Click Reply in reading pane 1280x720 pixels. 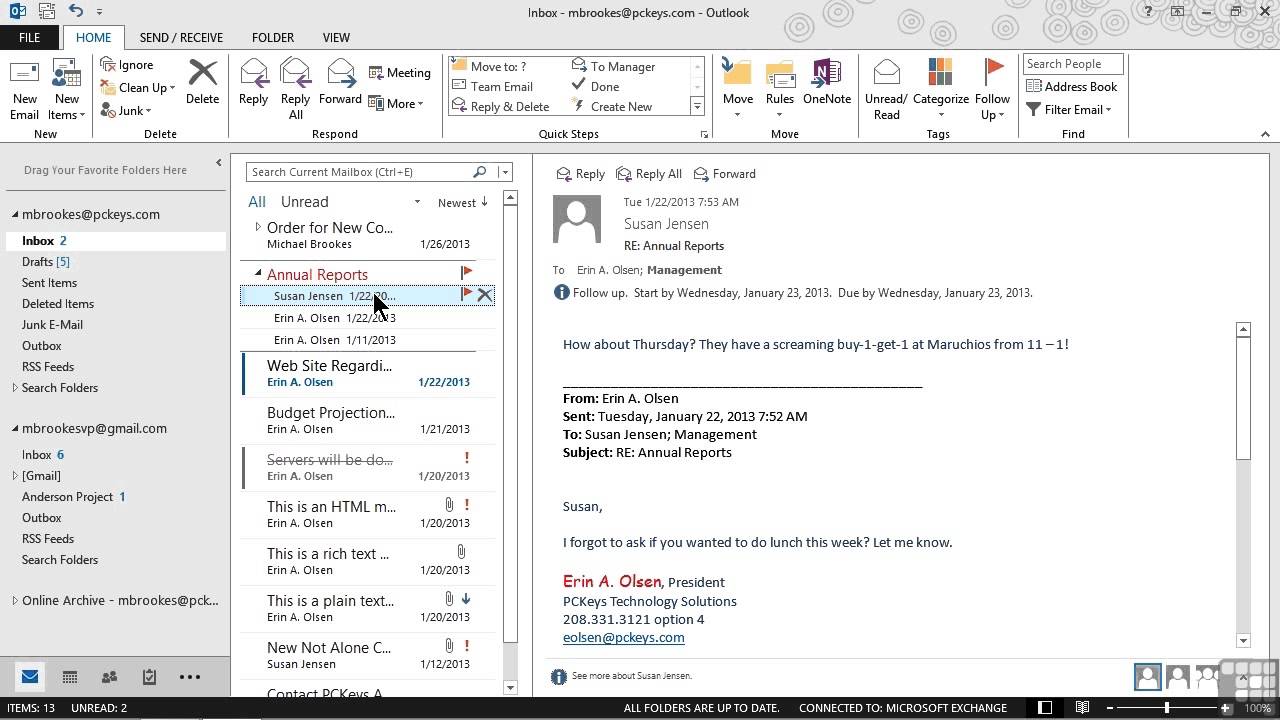[581, 174]
